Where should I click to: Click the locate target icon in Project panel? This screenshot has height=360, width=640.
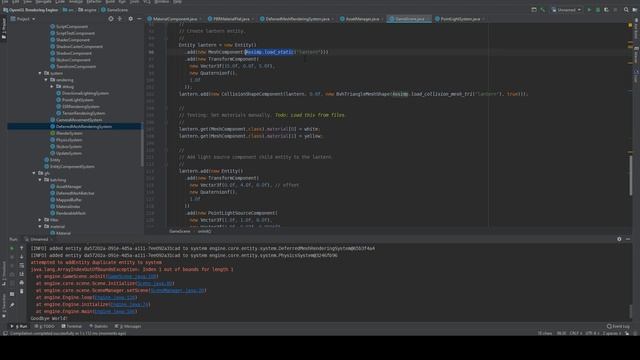click(111, 19)
